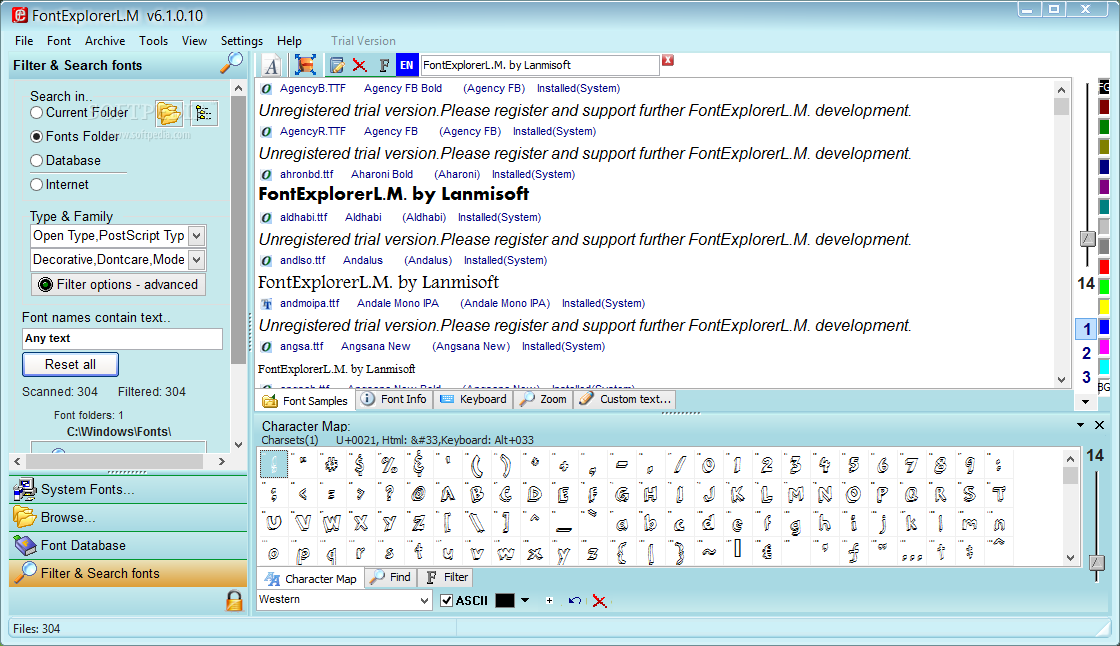Viewport: 1120px width, 646px height.
Task: Click the edit sample text notepad icon
Action: click(336, 66)
